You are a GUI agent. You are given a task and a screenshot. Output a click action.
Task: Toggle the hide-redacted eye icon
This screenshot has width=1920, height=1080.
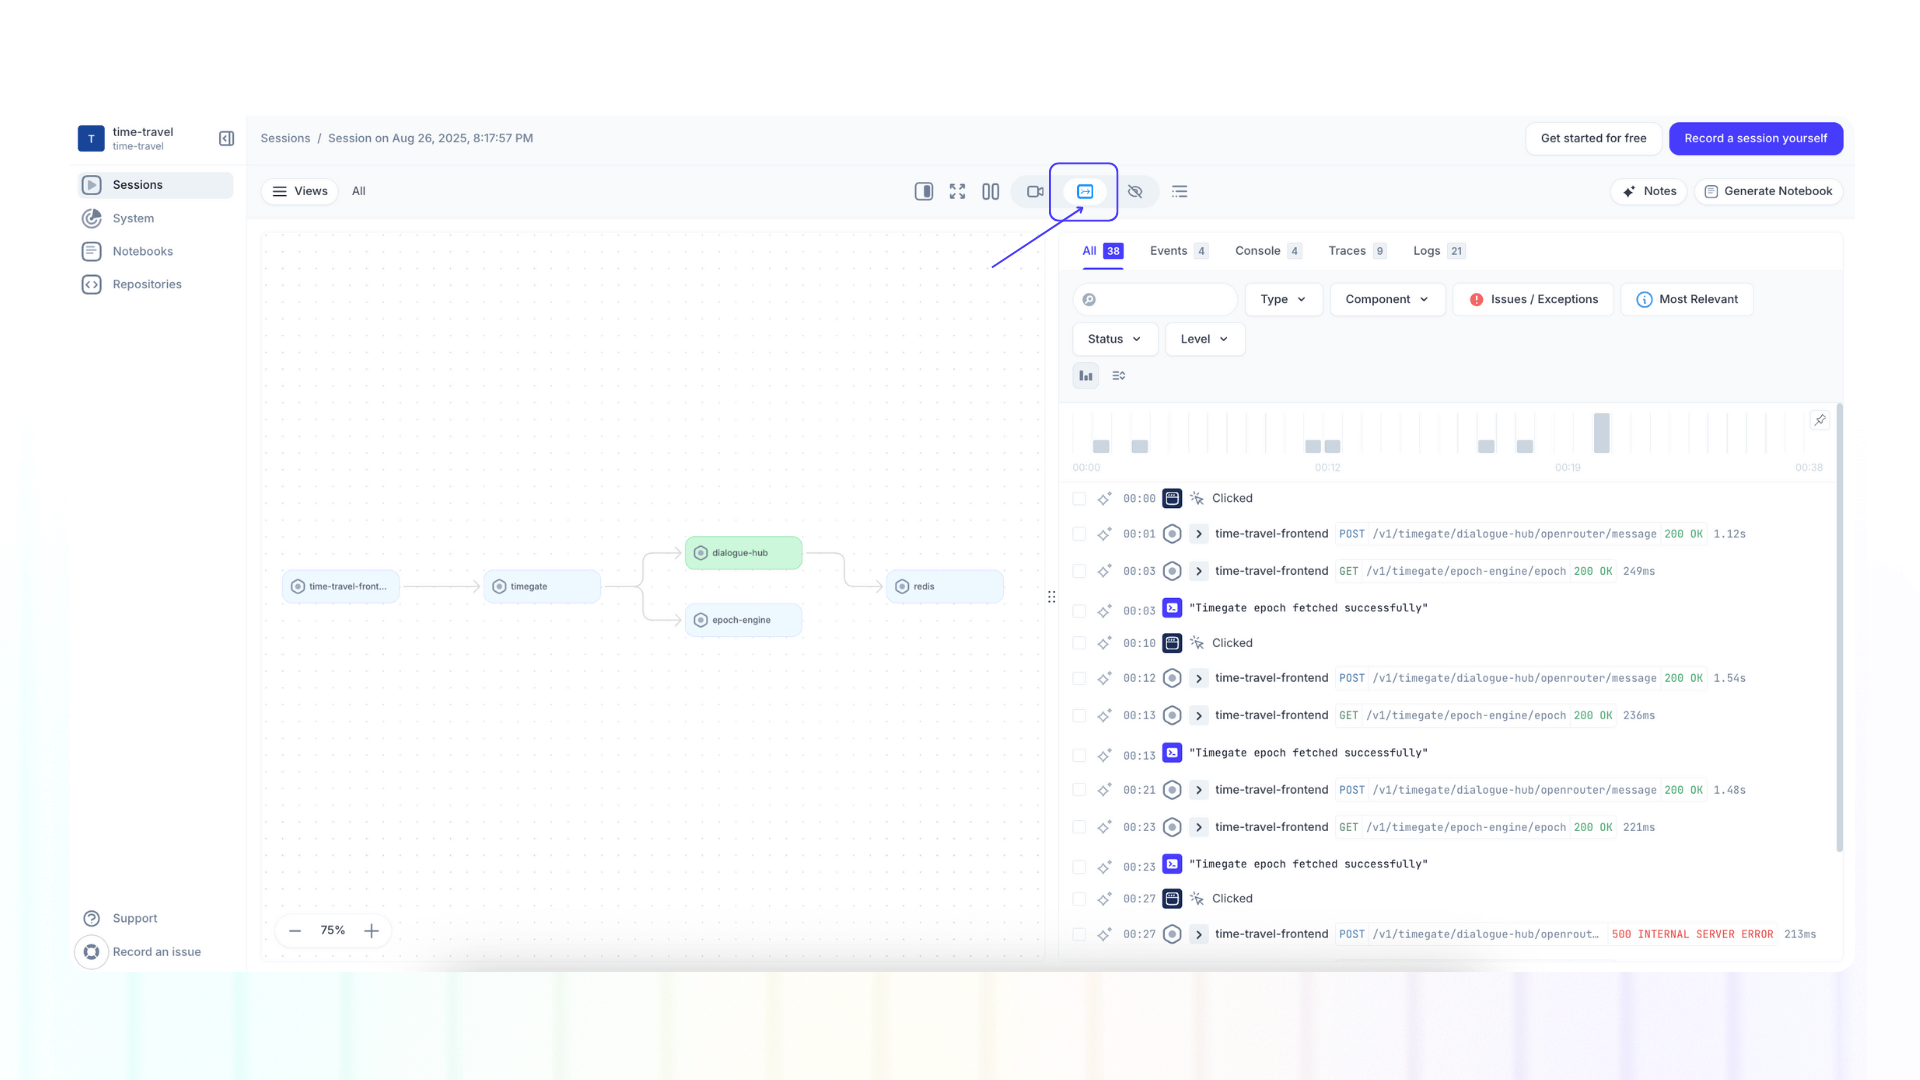1136,191
